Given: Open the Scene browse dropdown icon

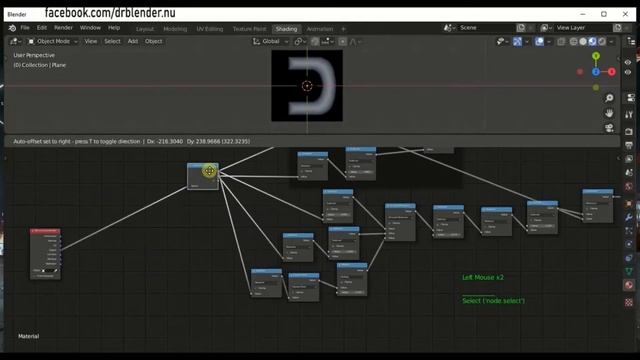Looking at the screenshot, I should pyautogui.click(x=449, y=28).
